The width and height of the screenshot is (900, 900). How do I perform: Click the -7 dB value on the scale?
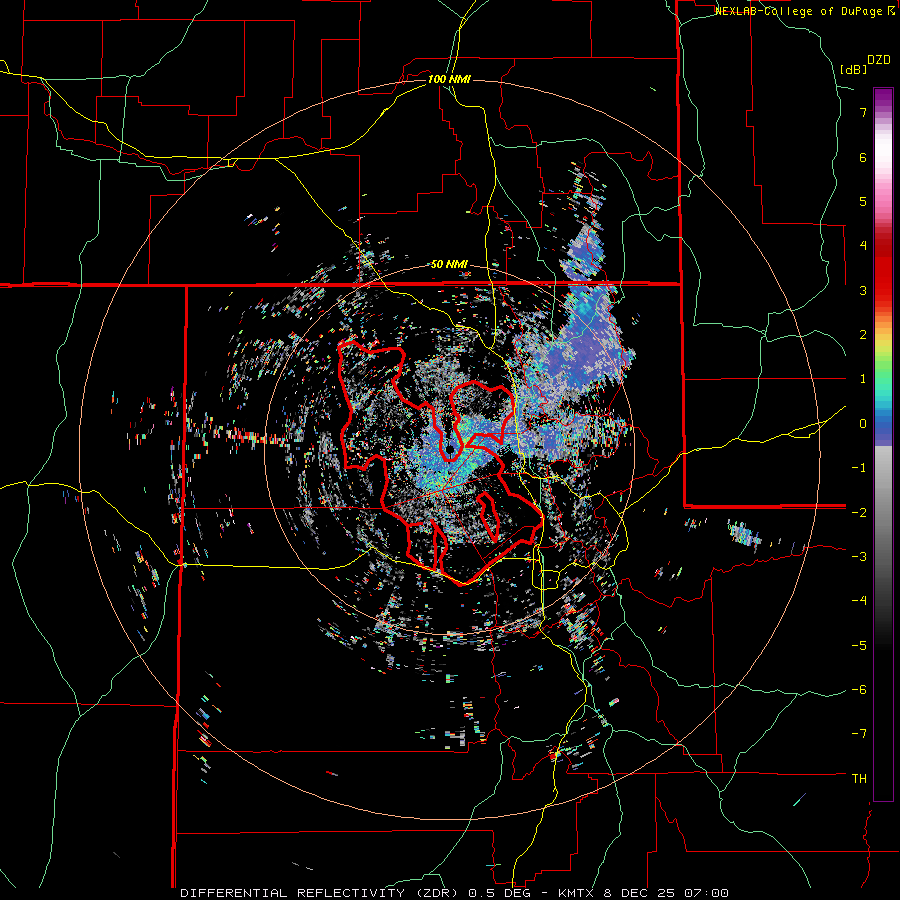pyautogui.click(x=859, y=734)
